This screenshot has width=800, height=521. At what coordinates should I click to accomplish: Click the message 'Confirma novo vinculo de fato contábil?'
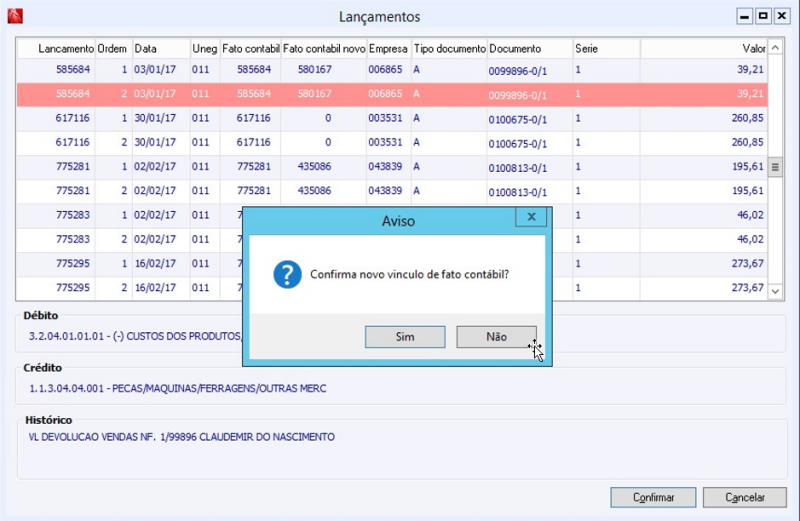click(409, 275)
